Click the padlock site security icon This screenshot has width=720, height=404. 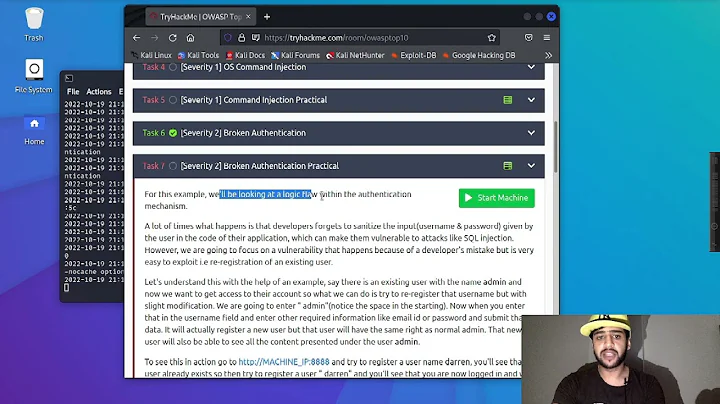(242, 38)
